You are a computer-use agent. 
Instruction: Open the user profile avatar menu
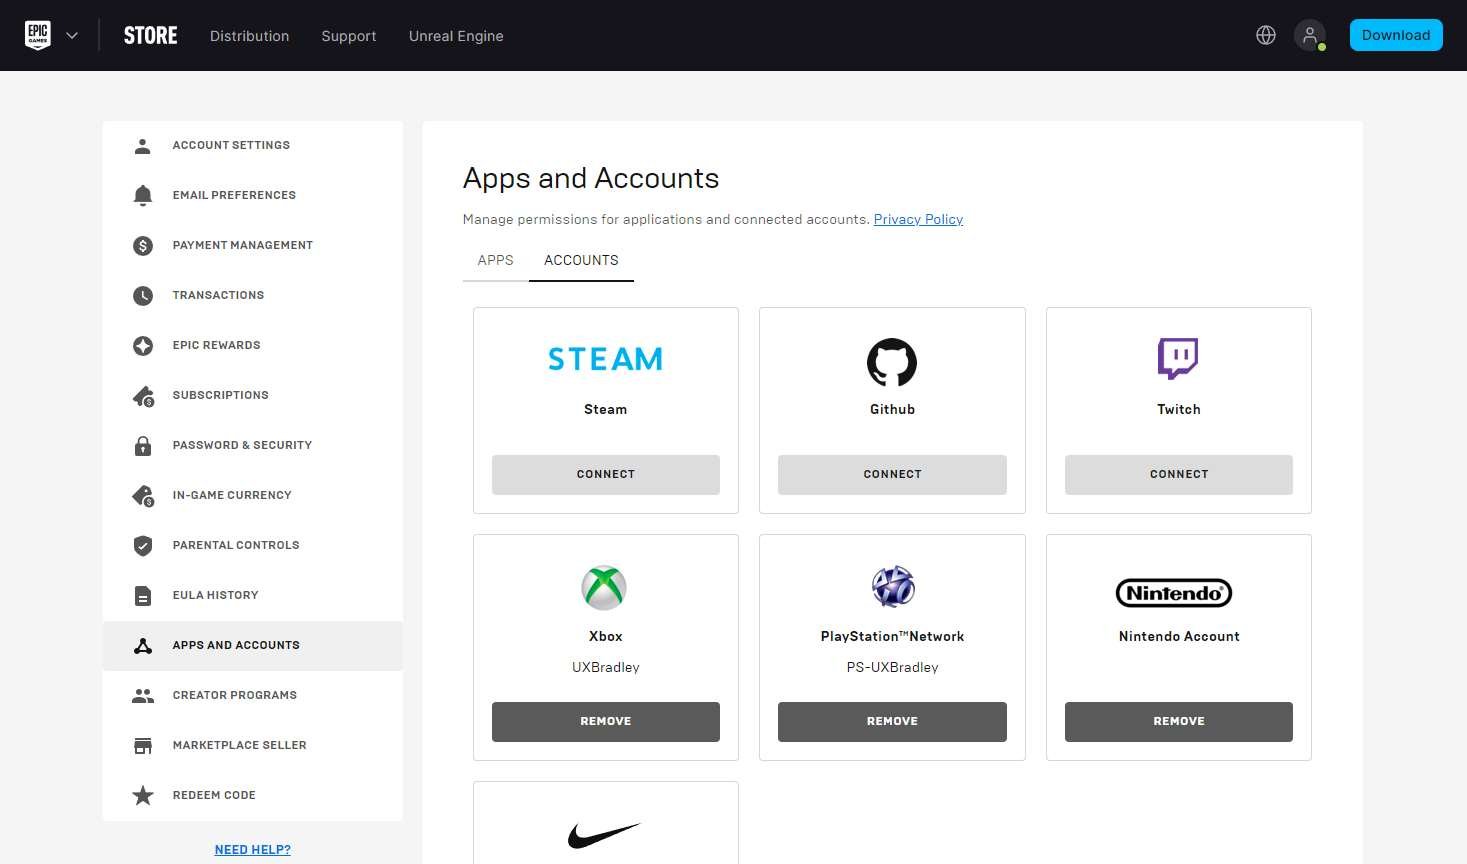pos(1310,35)
